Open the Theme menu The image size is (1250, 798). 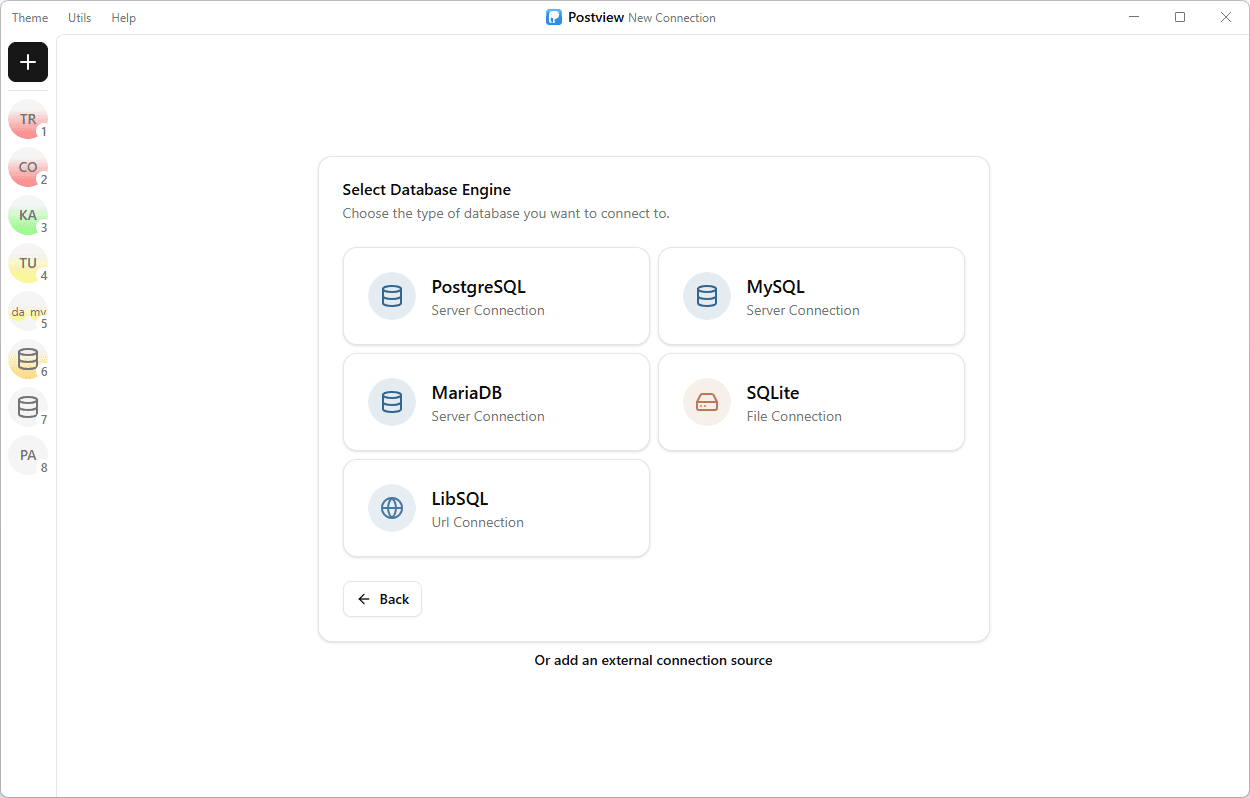[30, 18]
